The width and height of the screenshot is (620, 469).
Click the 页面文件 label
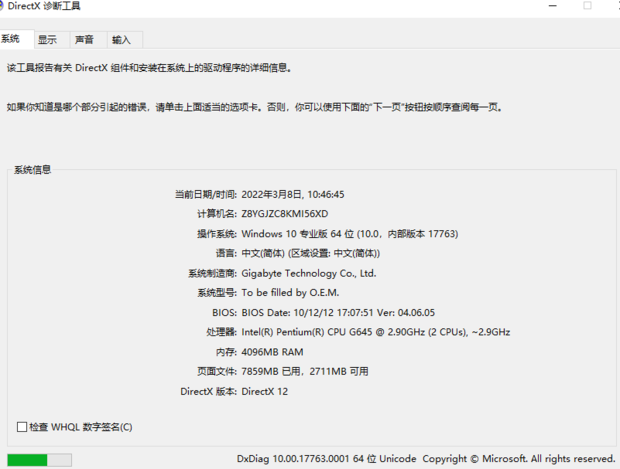pos(217,371)
